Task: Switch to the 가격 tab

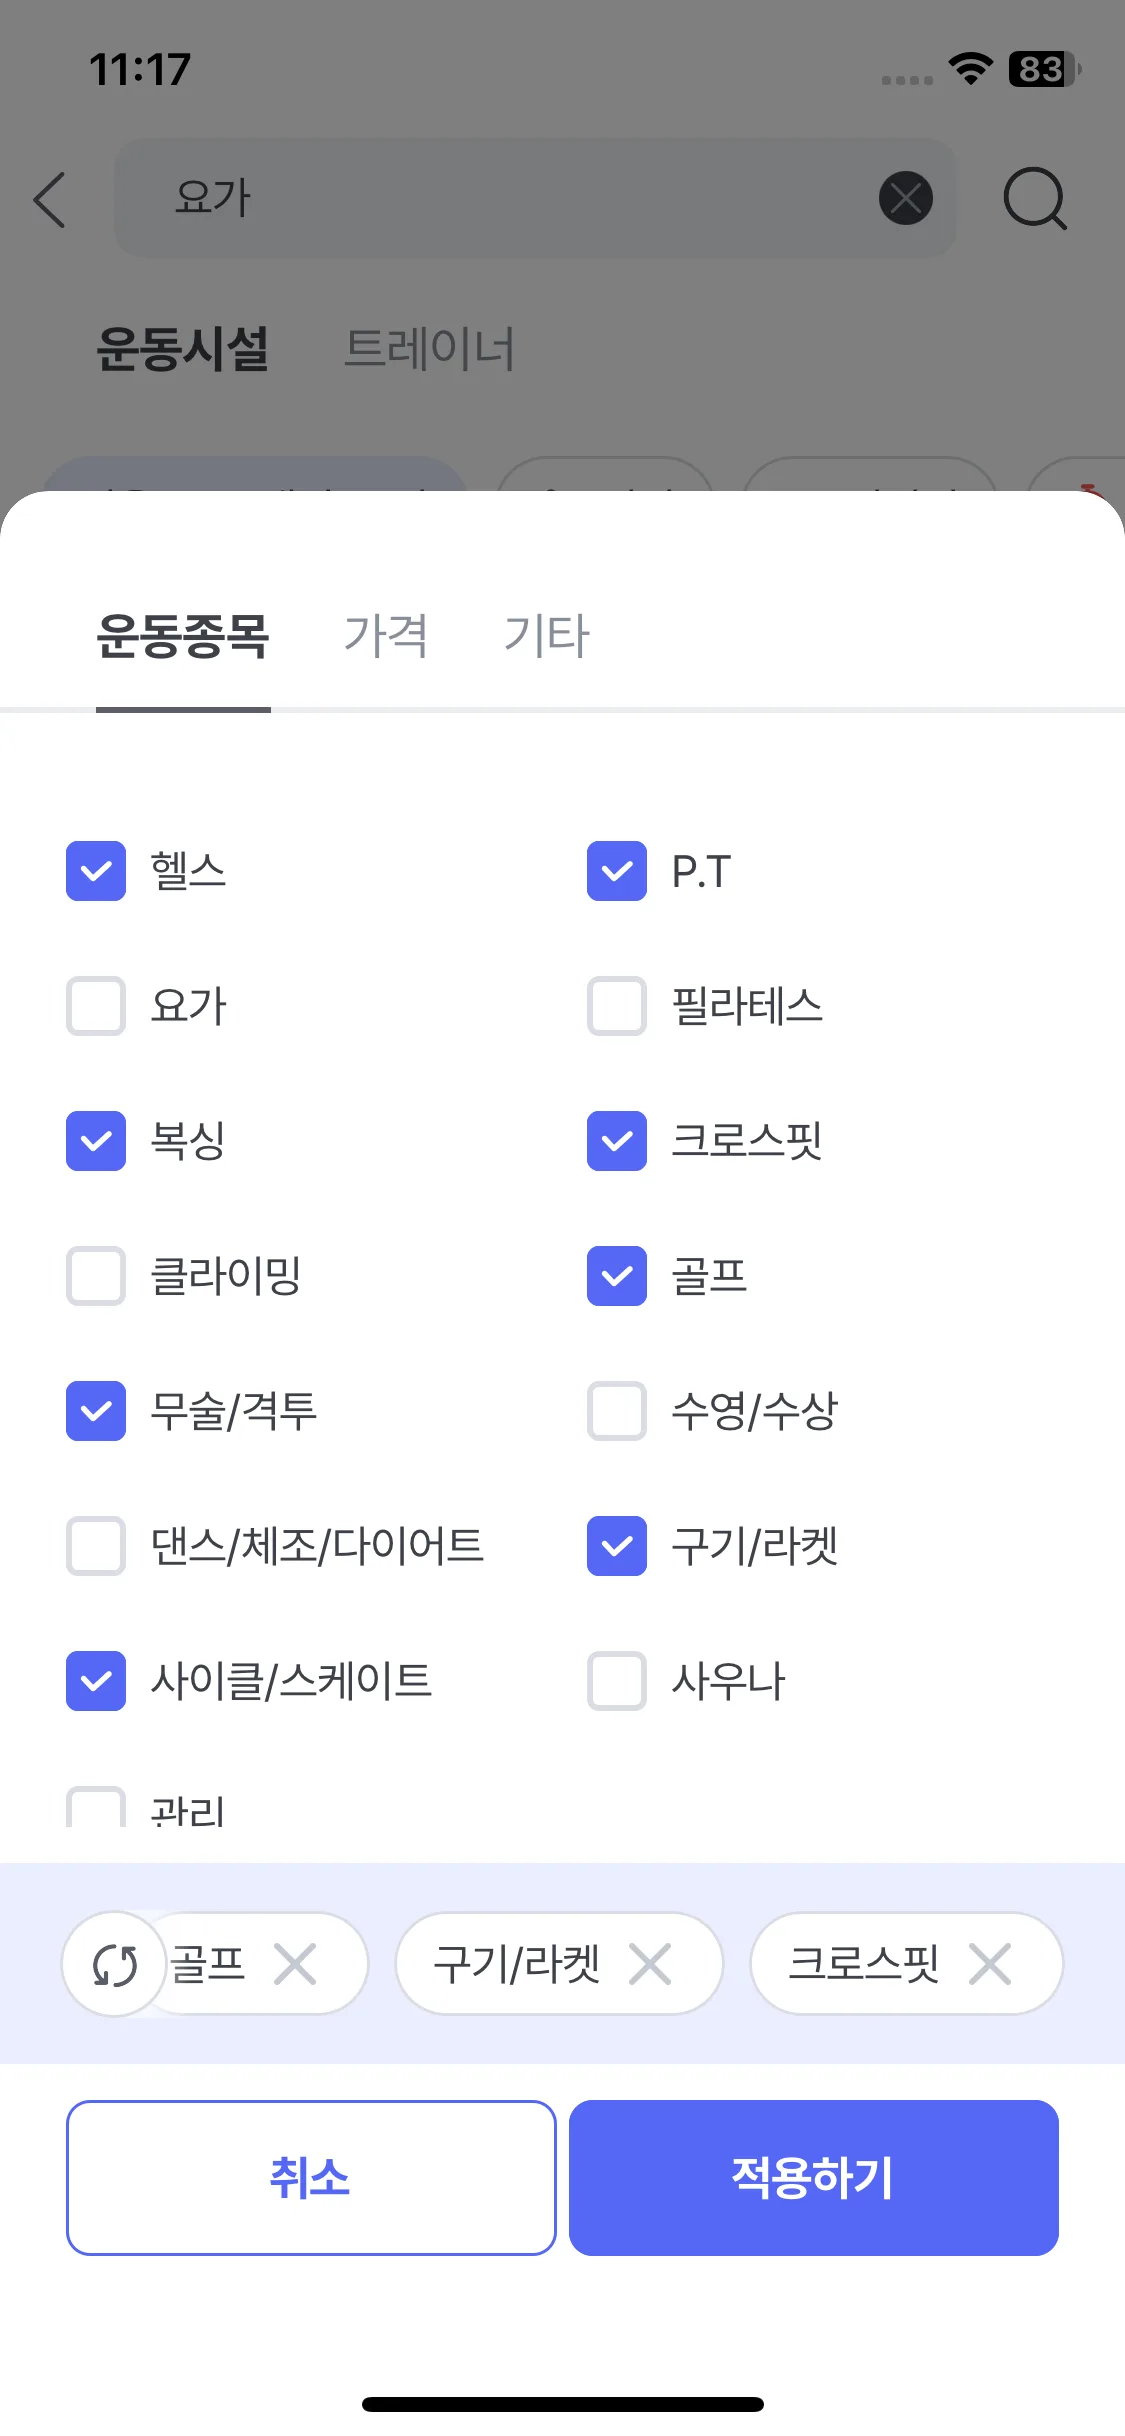Action: [386, 636]
